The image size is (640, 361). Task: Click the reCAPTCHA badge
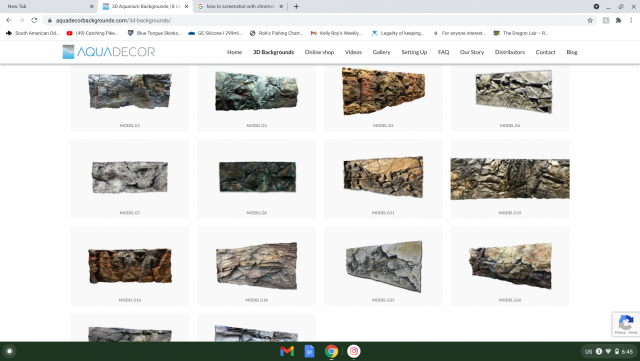click(x=626, y=324)
